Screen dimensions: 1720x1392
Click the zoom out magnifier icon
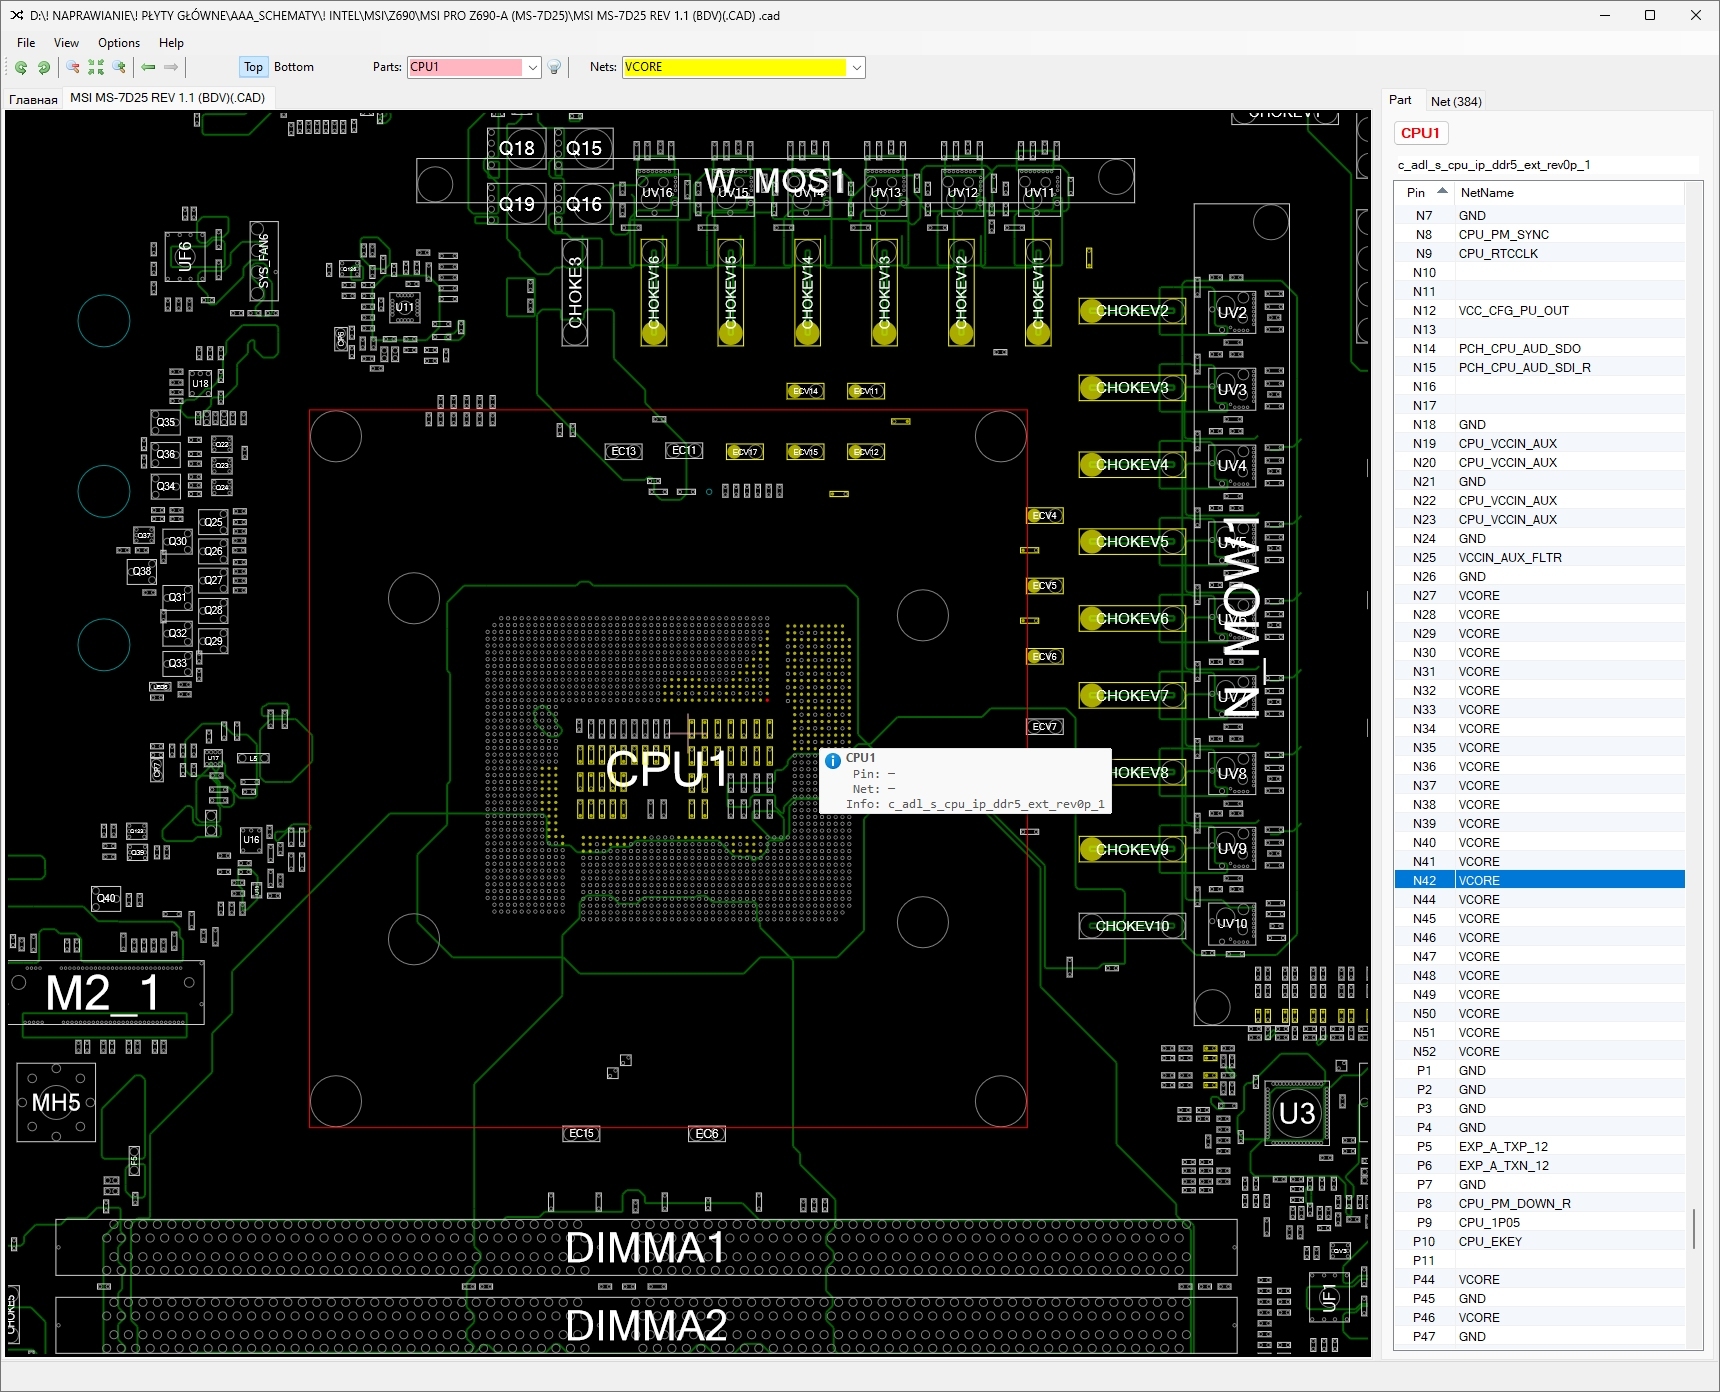(73, 67)
